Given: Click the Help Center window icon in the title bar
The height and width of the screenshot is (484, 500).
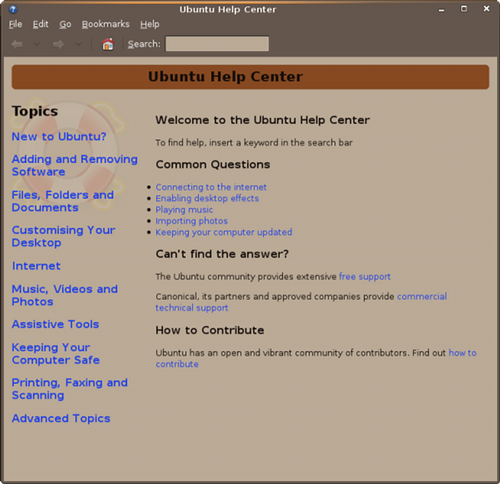Looking at the screenshot, I should pos(13,9).
